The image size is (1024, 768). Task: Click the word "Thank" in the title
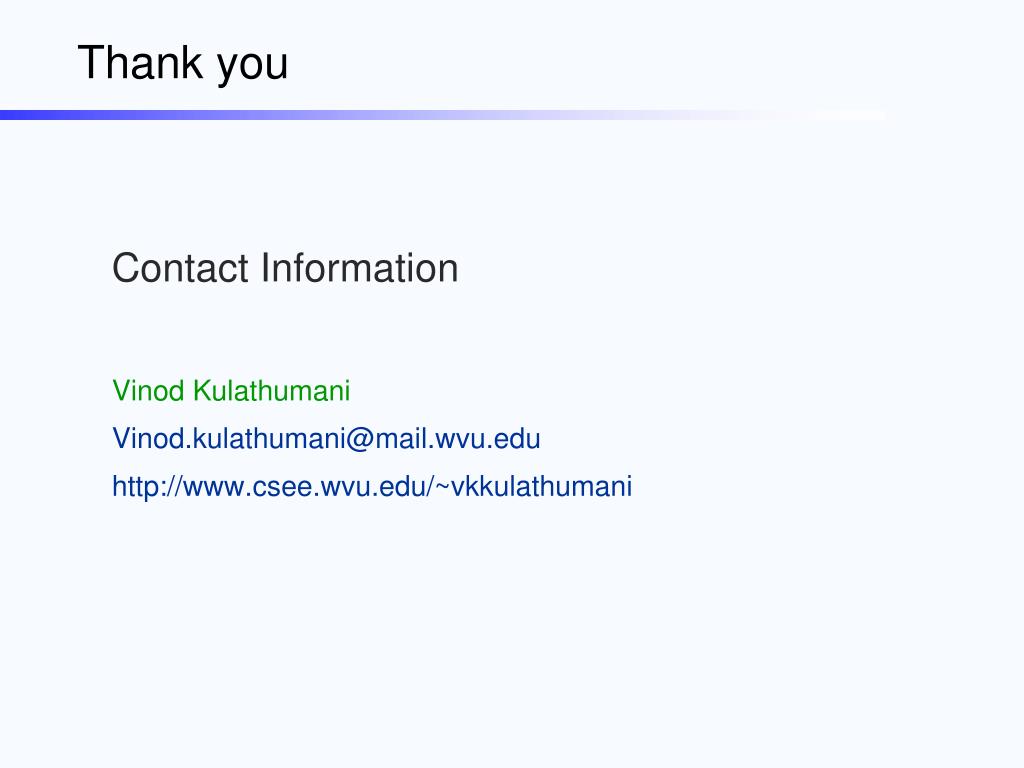click(x=140, y=62)
